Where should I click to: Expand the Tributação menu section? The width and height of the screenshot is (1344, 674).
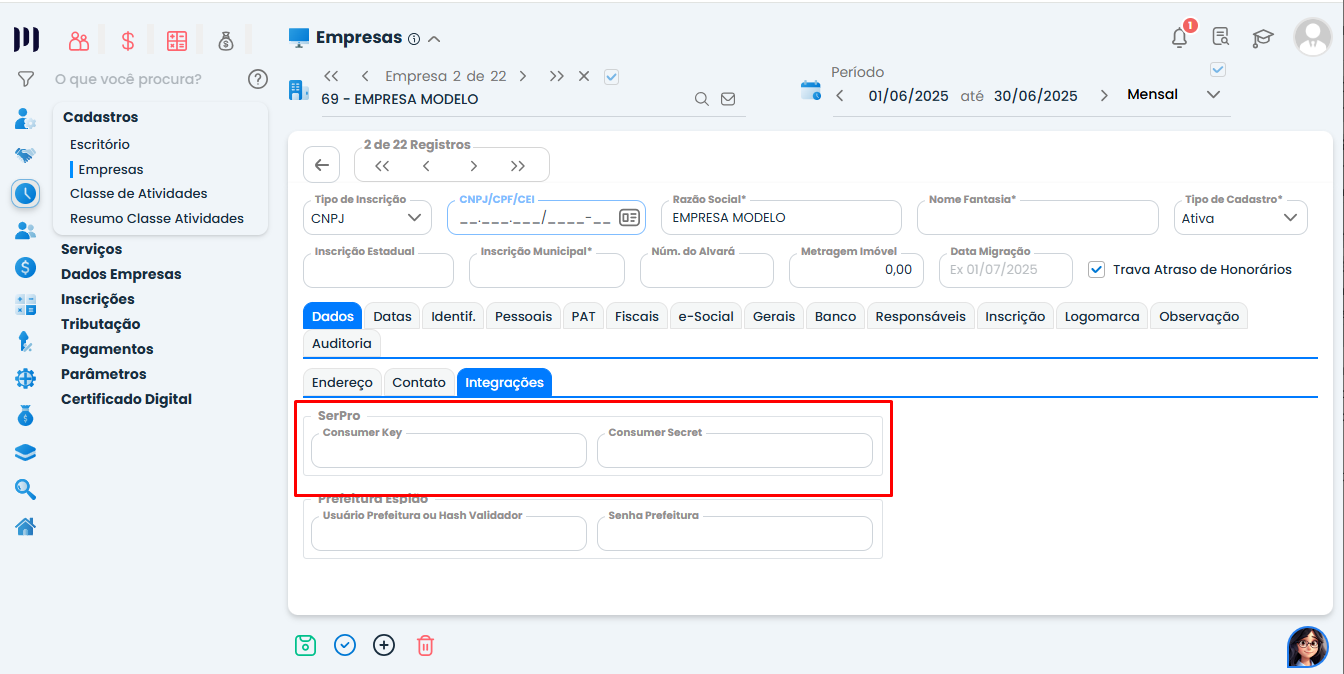(101, 324)
